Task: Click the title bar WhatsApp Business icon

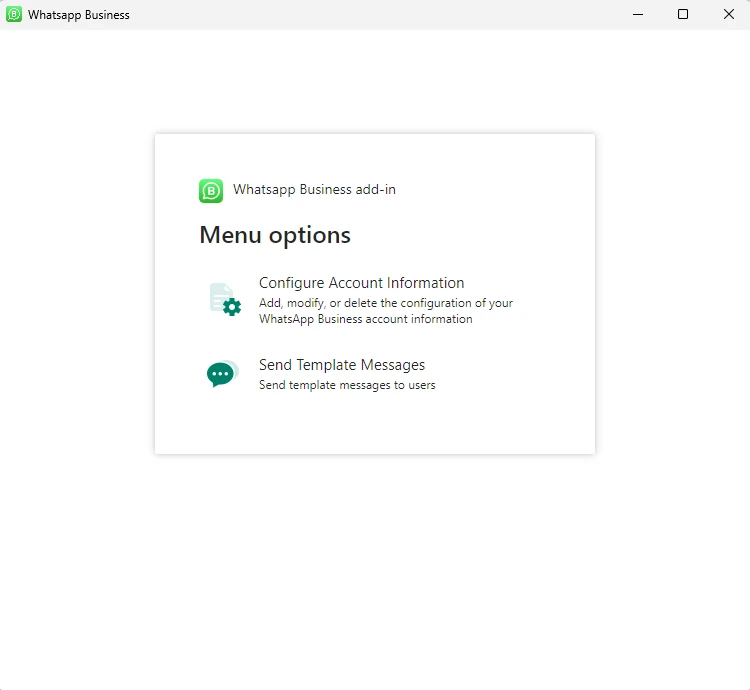Action: click(14, 14)
